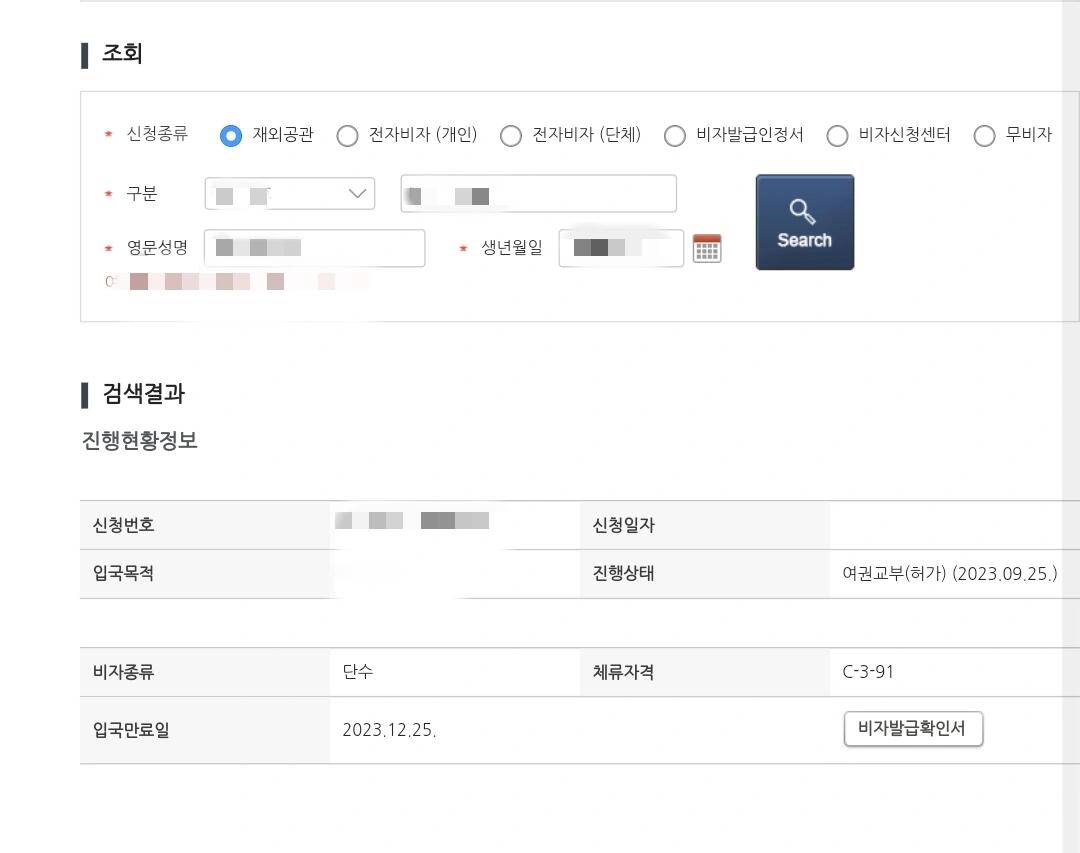1080x853 pixels.
Task: Click the 신청번호 label cell
Action: [205, 525]
